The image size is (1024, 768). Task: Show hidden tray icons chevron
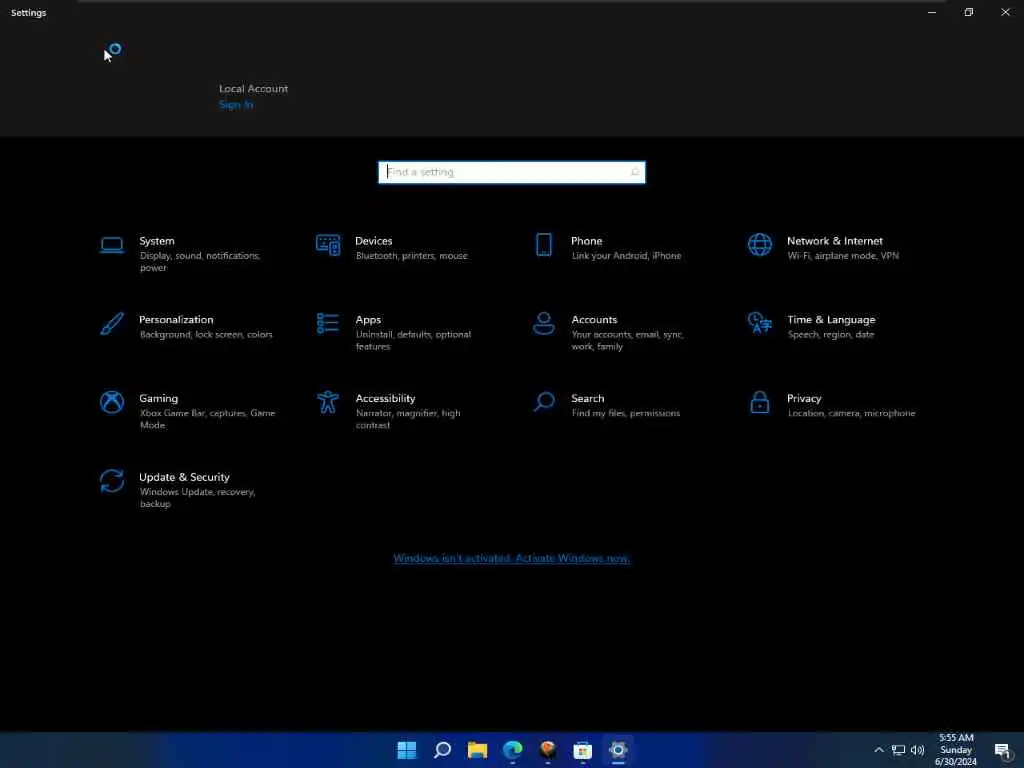pyautogui.click(x=879, y=750)
